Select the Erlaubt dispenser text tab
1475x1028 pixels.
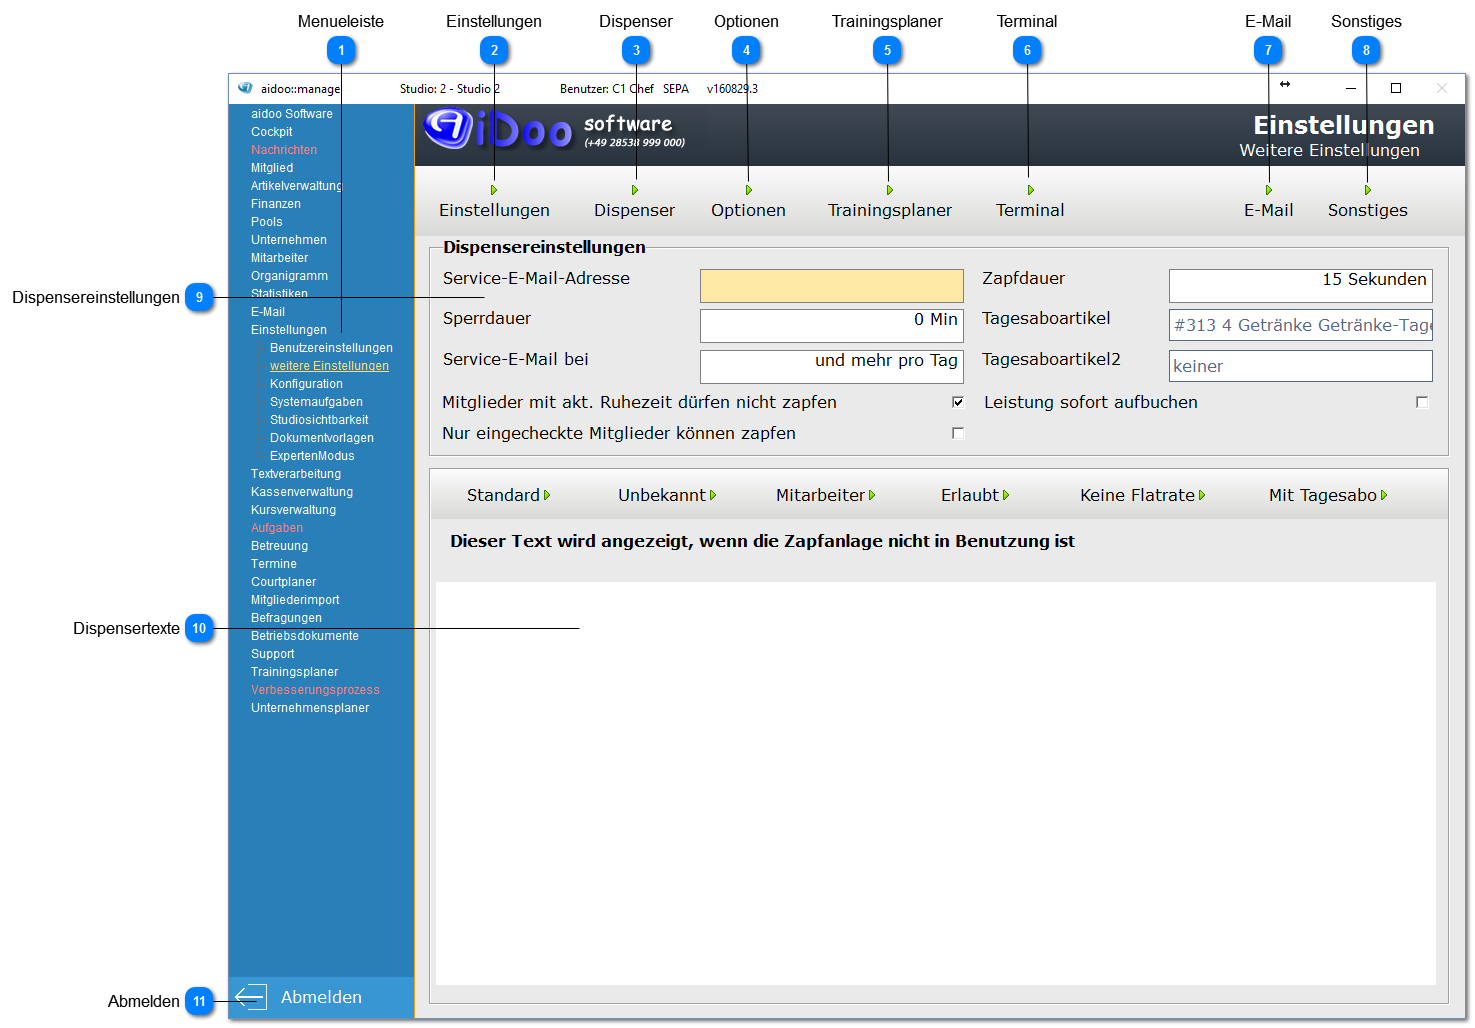(x=975, y=495)
